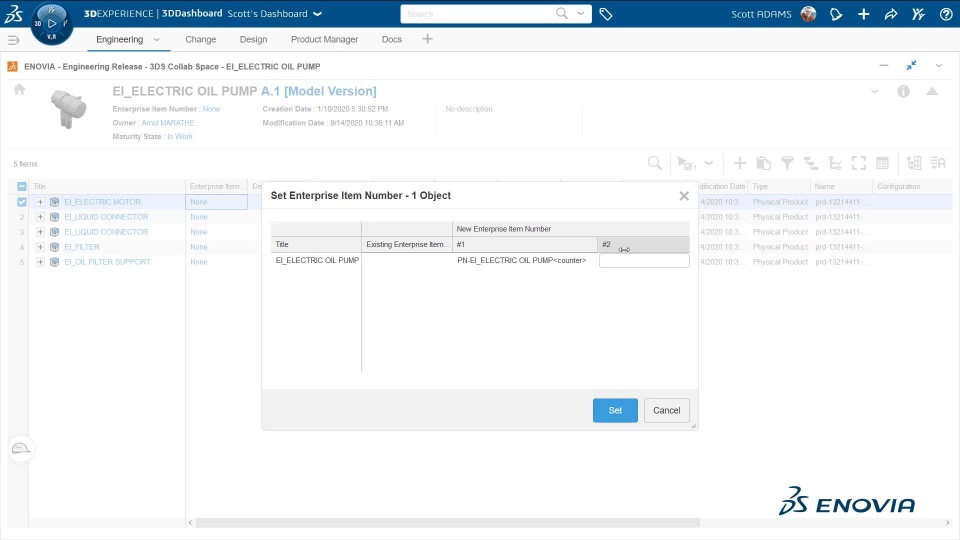Click the plus add icon in top bar
The image size is (960, 540).
[x=863, y=14]
